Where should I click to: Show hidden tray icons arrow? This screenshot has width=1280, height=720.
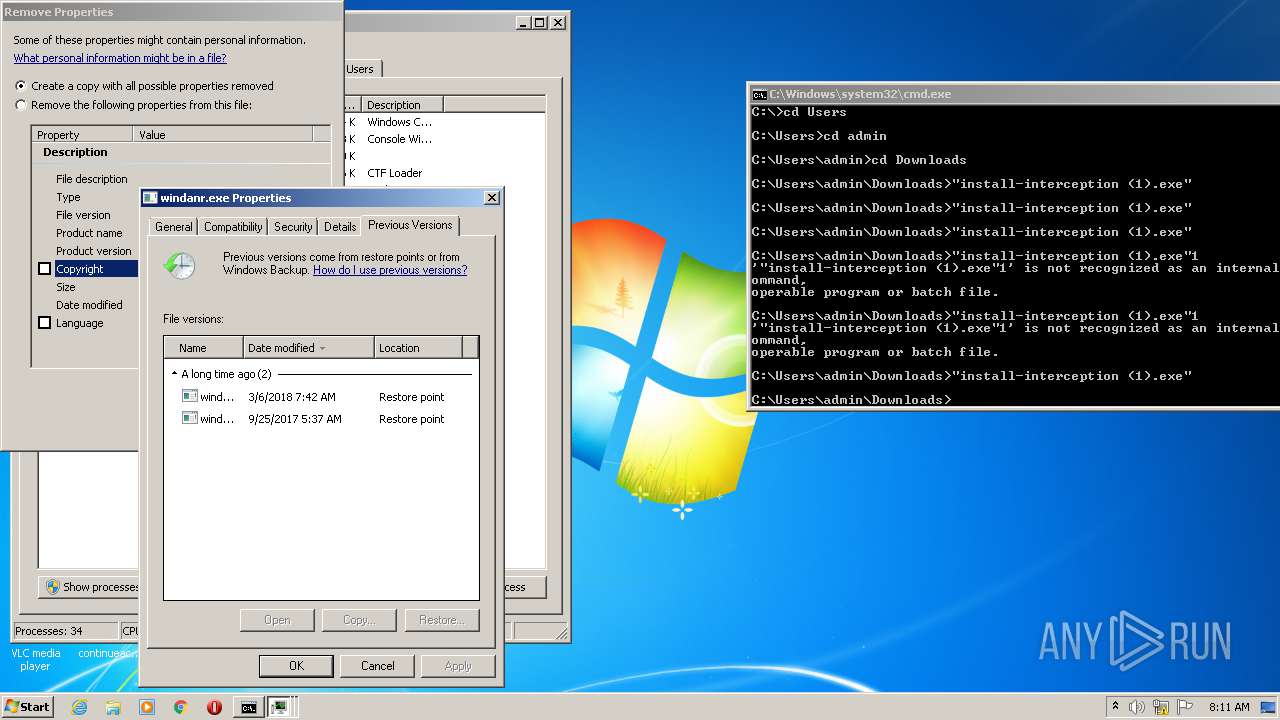click(1115, 707)
